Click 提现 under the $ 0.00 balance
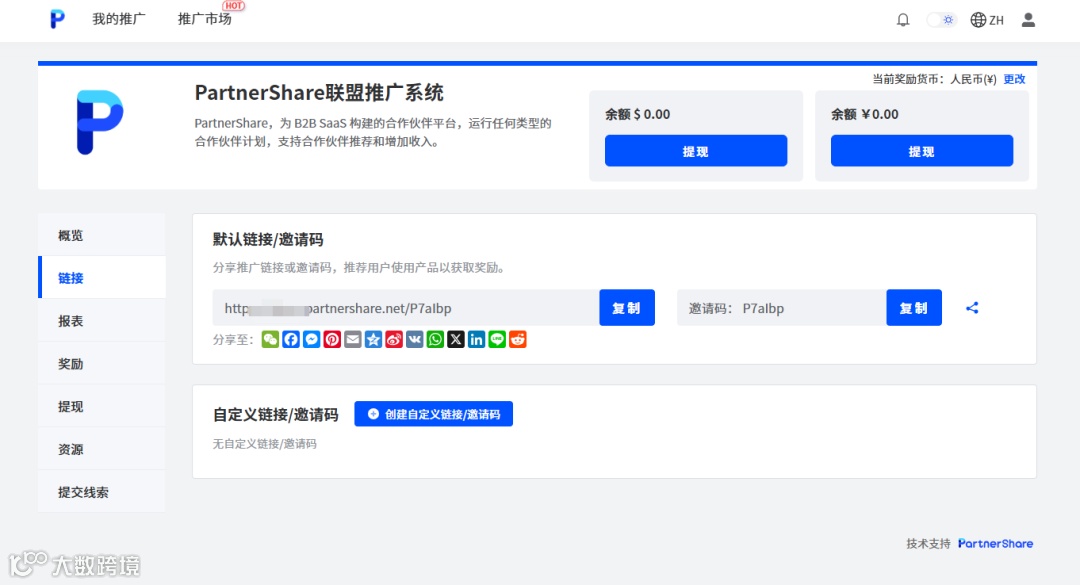This screenshot has width=1080, height=585. pos(696,151)
